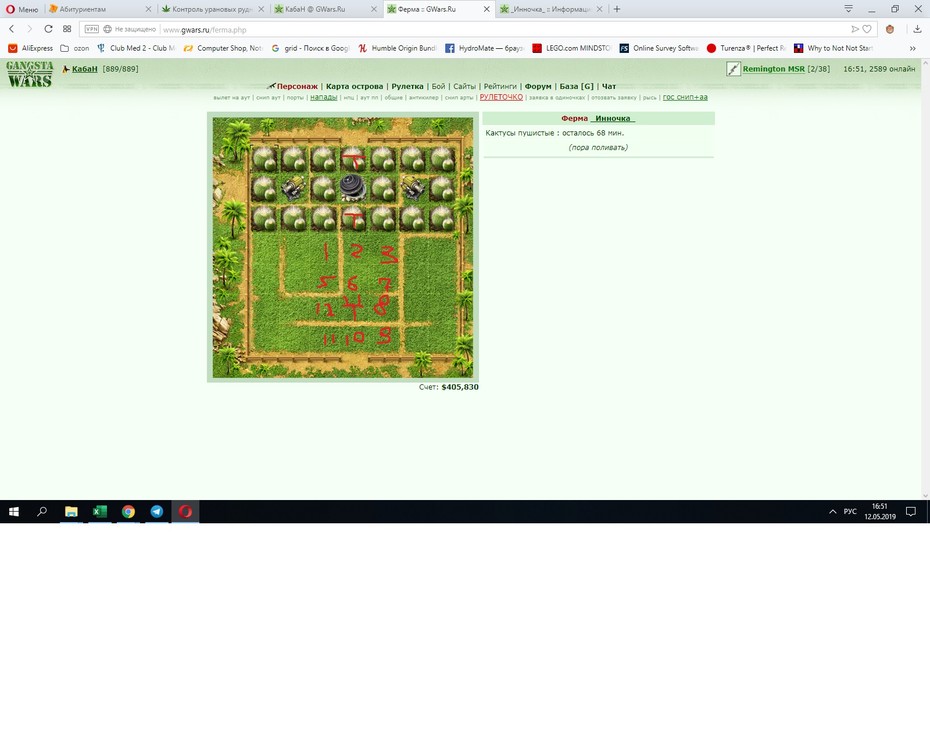Open Windows taskbar search

[x=42, y=511]
